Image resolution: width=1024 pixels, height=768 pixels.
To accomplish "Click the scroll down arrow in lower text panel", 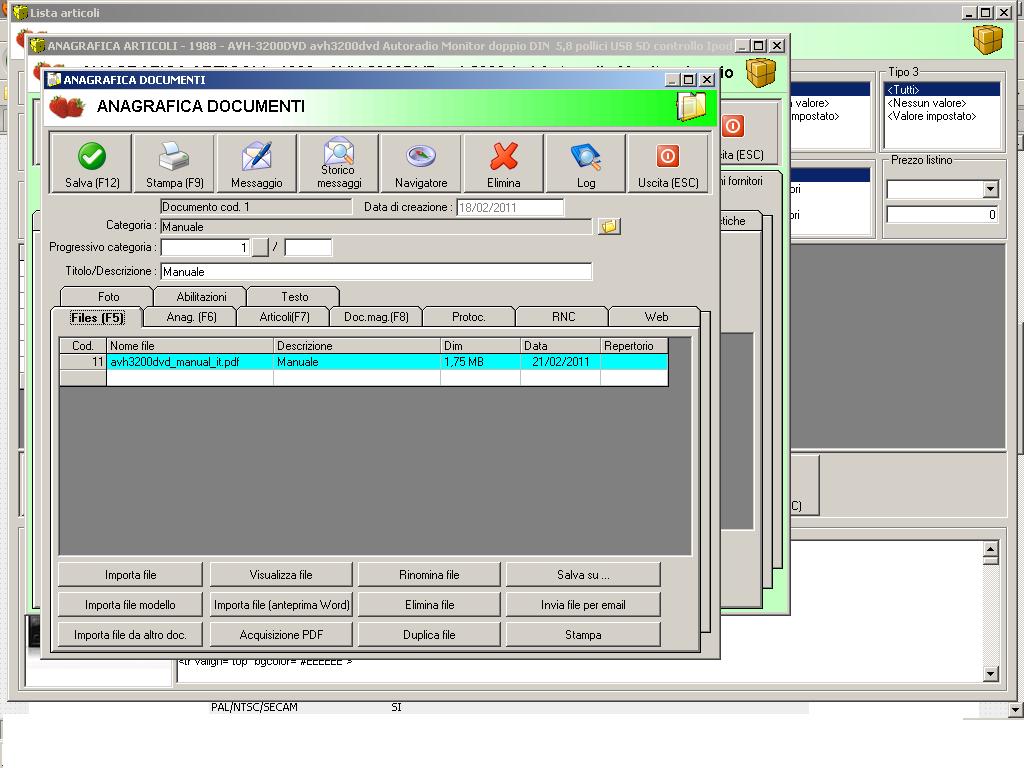I will (991, 674).
